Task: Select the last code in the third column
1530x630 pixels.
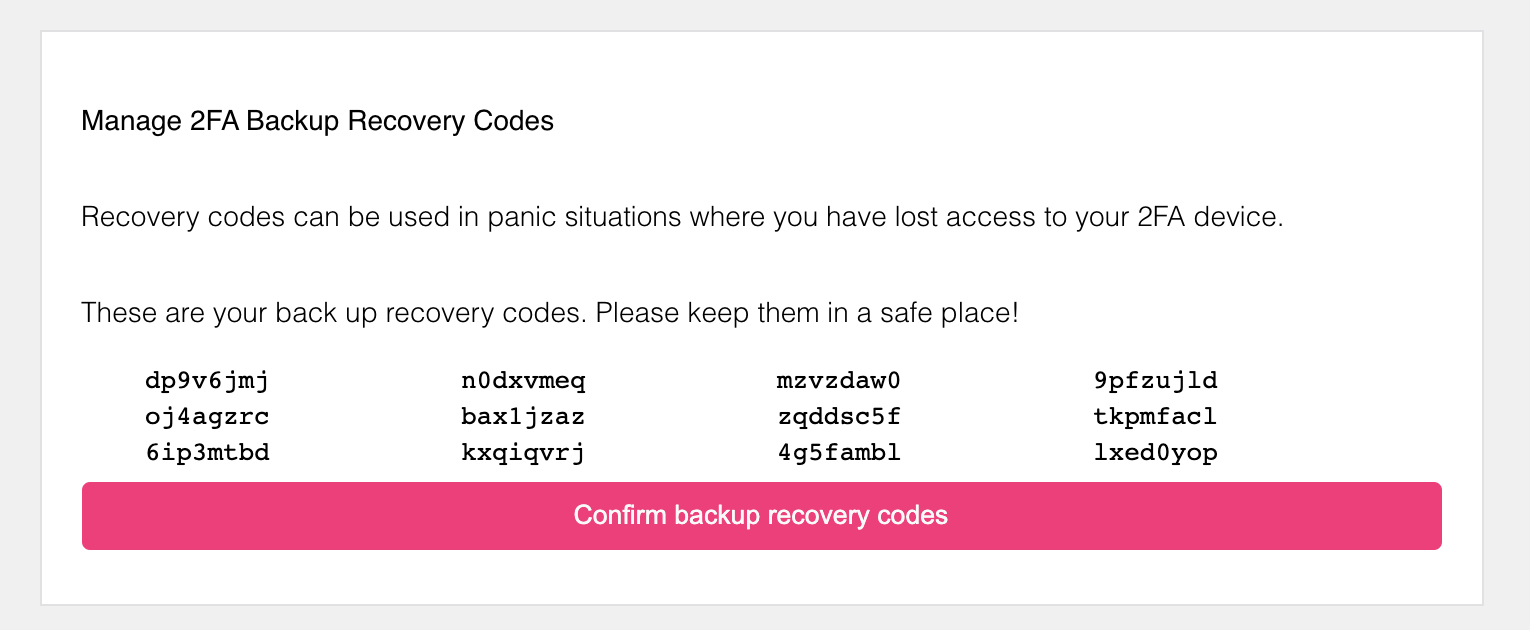Action: 838,452
